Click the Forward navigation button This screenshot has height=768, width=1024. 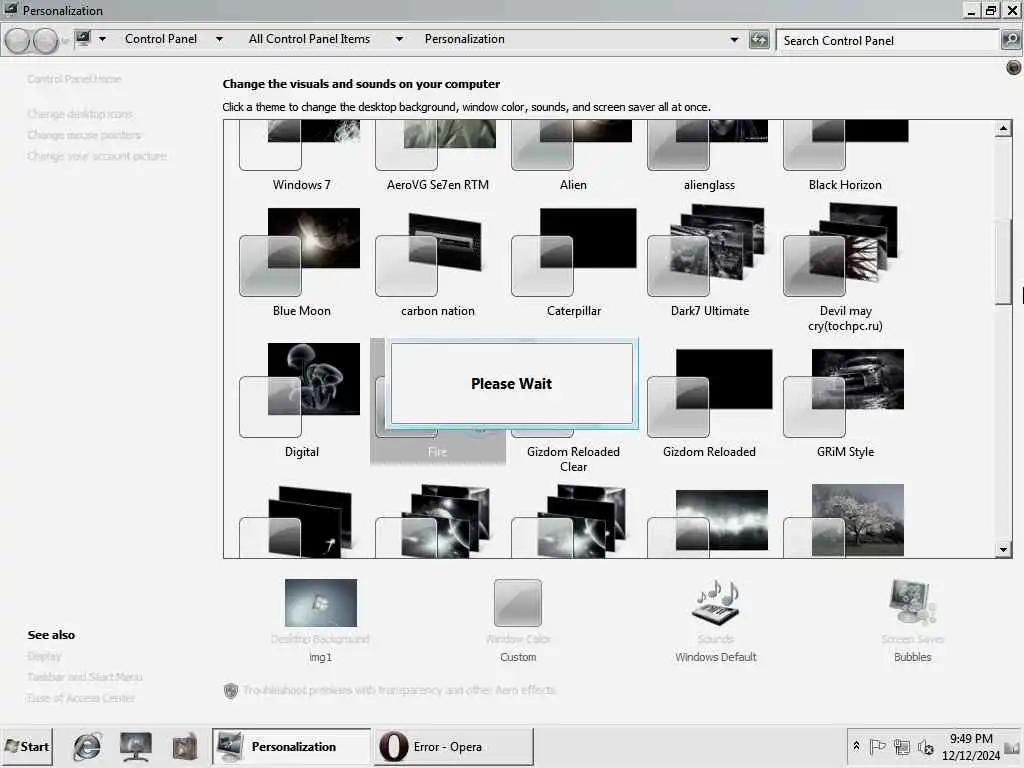pos(45,40)
